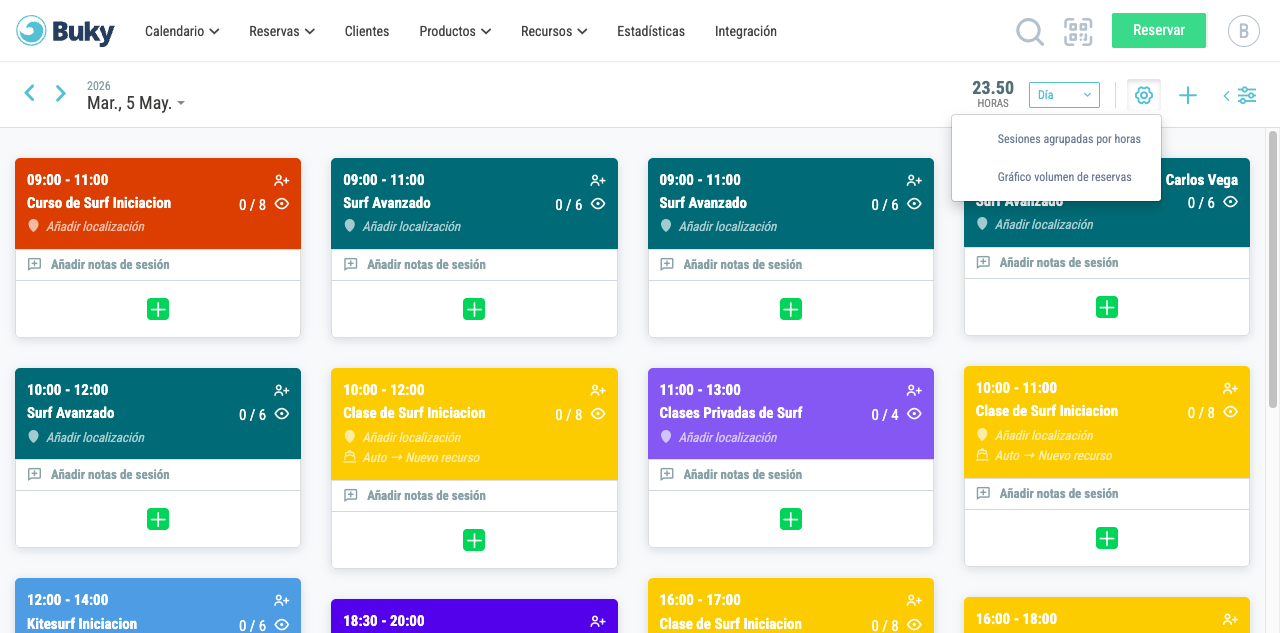1280x633 pixels.
Task: Toggle eye on Kitesurf Iniciacion card
Action: point(282,624)
